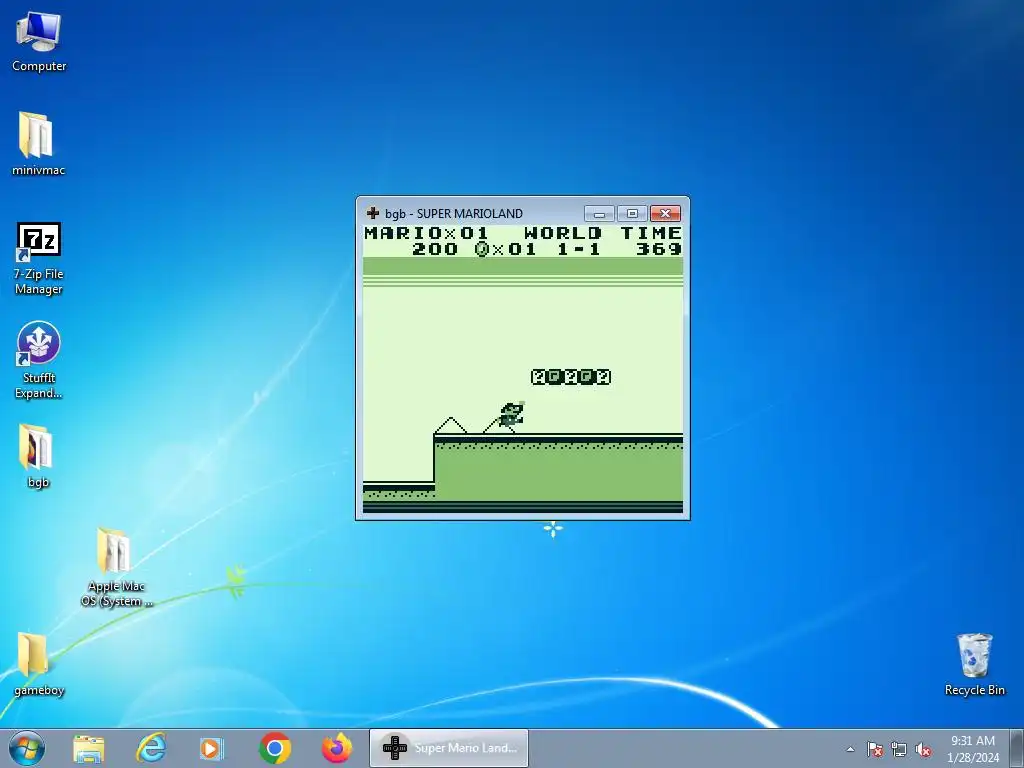Click the row of question blocks in game
This screenshot has width=1024, height=768.
(571, 377)
